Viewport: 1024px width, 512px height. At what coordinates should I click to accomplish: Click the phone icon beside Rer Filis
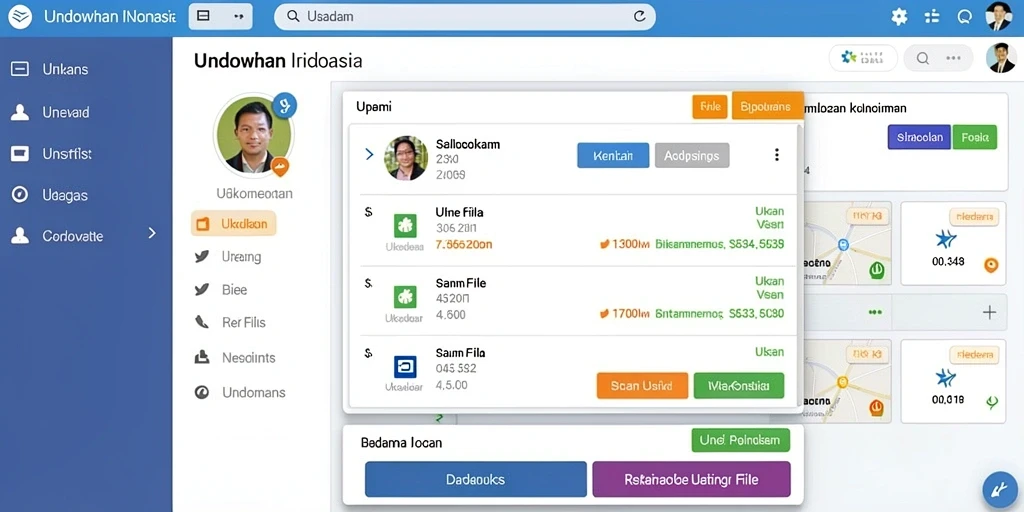tap(202, 322)
